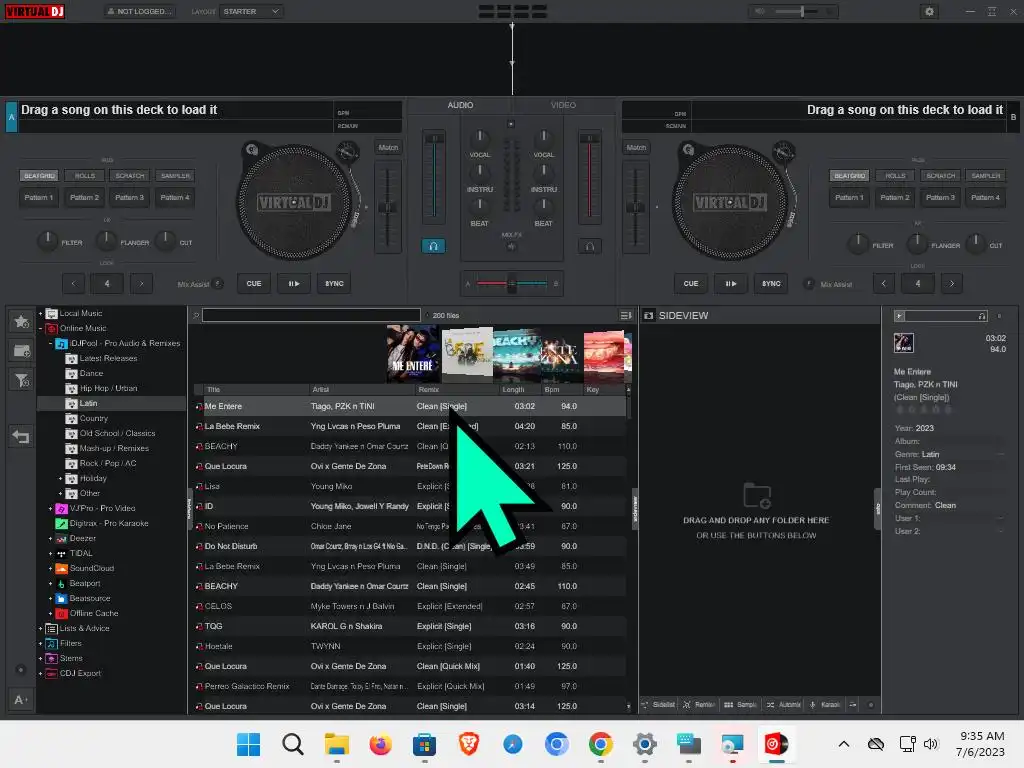The image size is (1024, 768).
Task: Enable SYNC on deck B
Action: (x=771, y=284)
